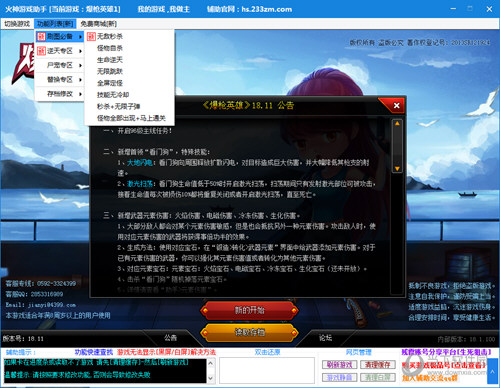Screen dimensions: 500x388
Task: Select 怪物全部出现+马上通关 option
Action: click(x=130, y=118)
